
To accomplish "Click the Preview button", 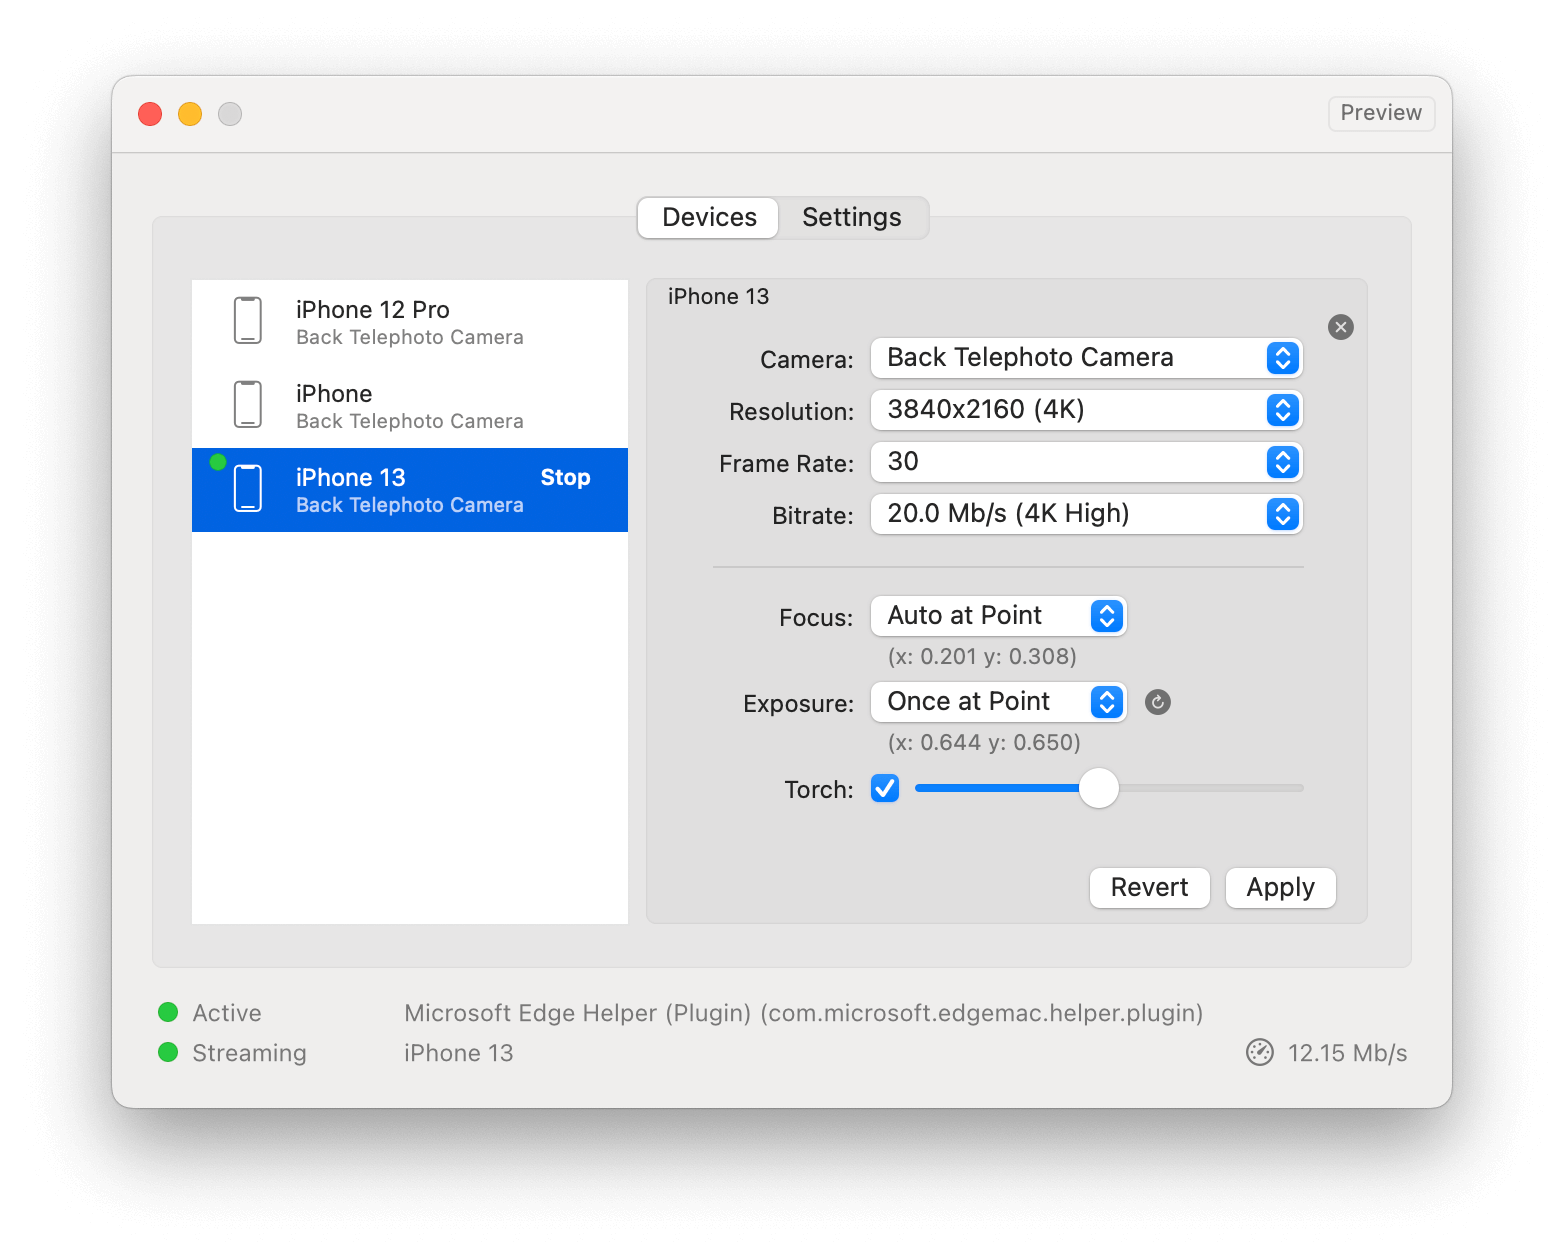I will (x=1381, y=113).
